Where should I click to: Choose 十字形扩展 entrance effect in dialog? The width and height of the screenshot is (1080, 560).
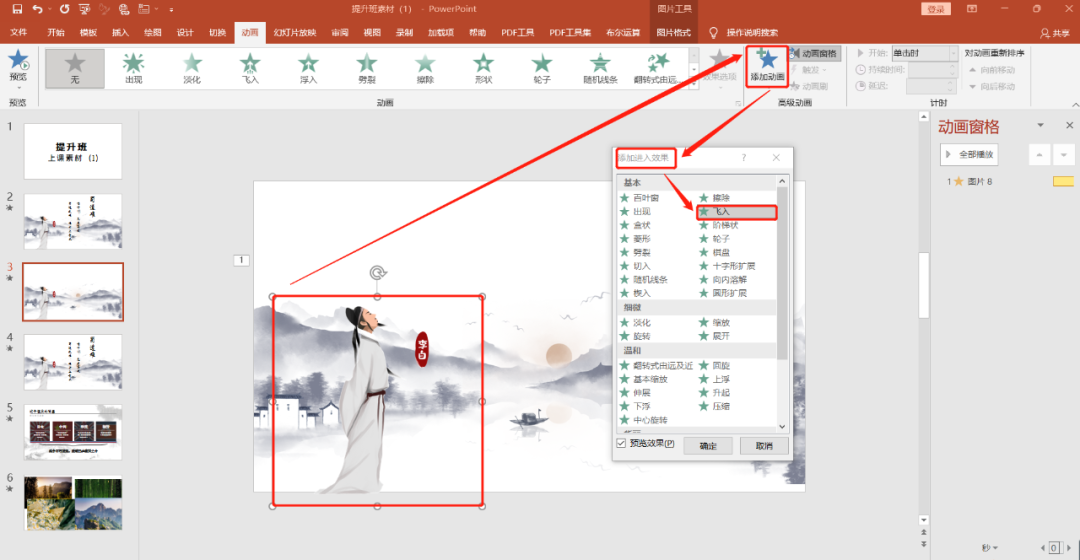point(727,266)
